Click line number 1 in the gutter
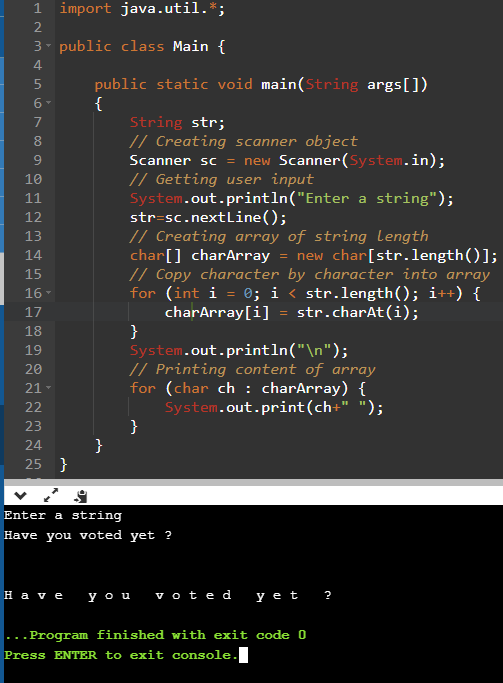This screenshot has height=683, width=503. [x=38, y=8]
